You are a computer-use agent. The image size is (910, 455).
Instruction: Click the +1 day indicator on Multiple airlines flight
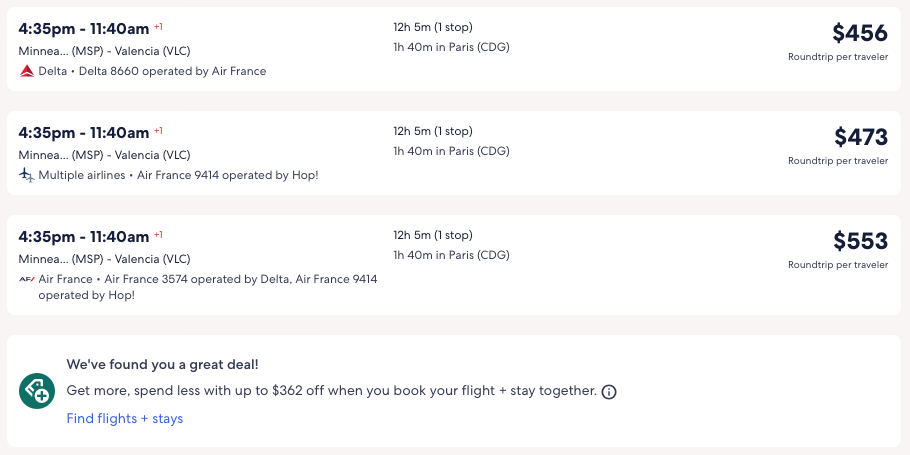point(158,130)
